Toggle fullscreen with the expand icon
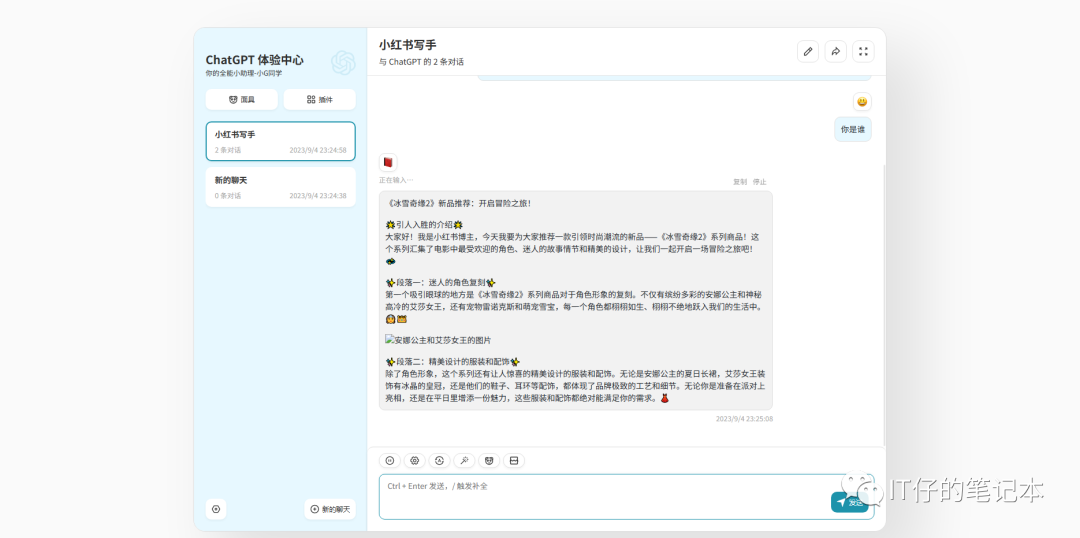Screen dimensions: 1080x538 point(864,52)
